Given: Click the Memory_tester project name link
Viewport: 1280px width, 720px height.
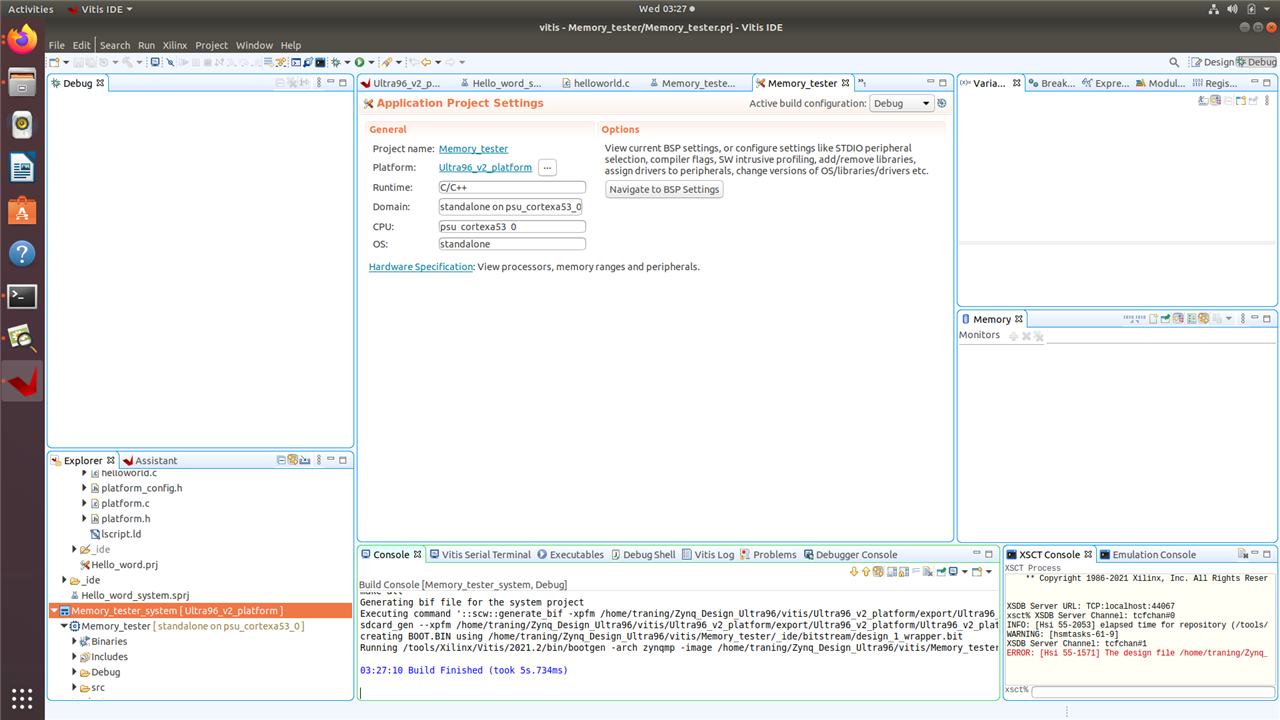Looking at the screenshot, I should coord(473,149).
